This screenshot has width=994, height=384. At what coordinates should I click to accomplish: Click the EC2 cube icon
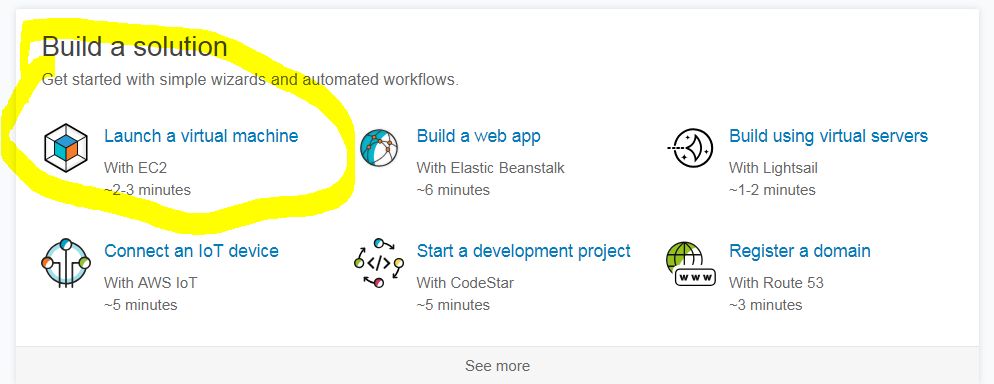65,148
